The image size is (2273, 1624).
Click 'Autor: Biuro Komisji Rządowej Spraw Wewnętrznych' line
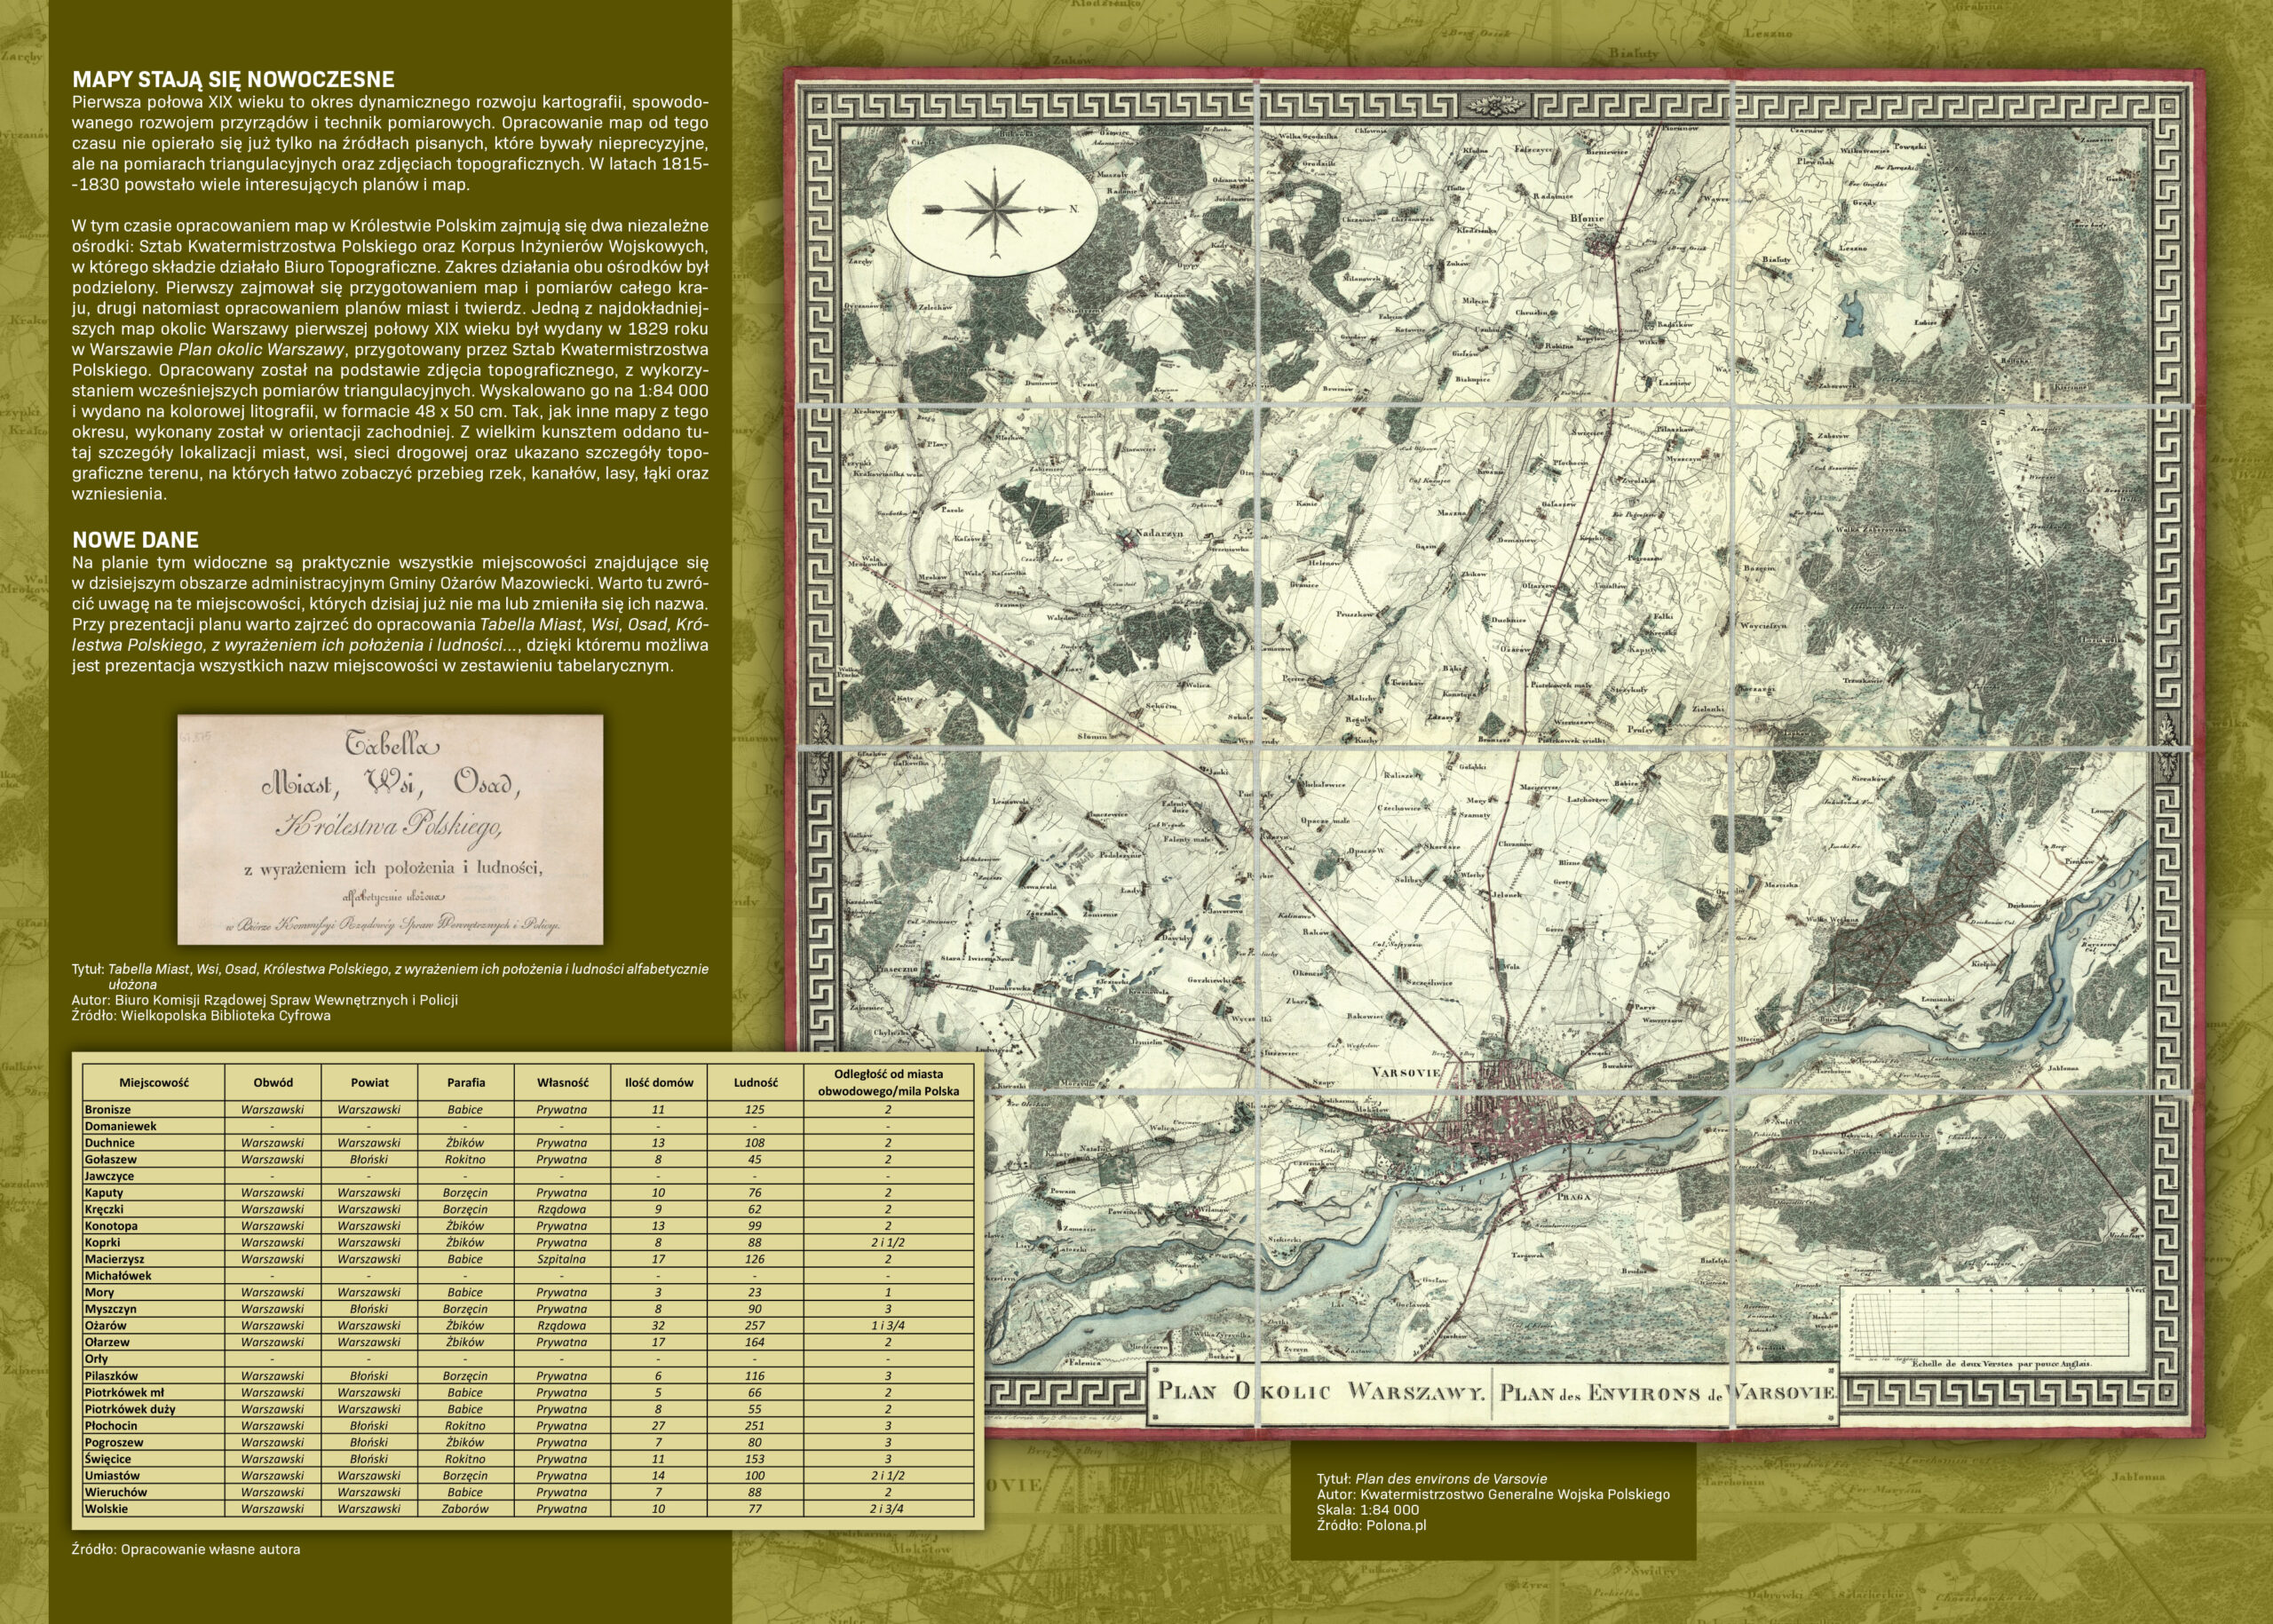tap(265, 999)
